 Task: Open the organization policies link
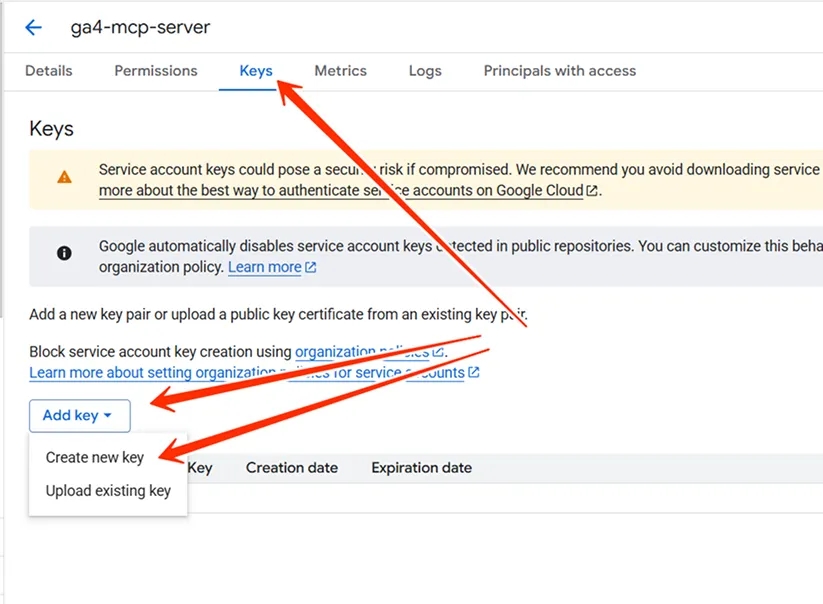pos(362,352)
